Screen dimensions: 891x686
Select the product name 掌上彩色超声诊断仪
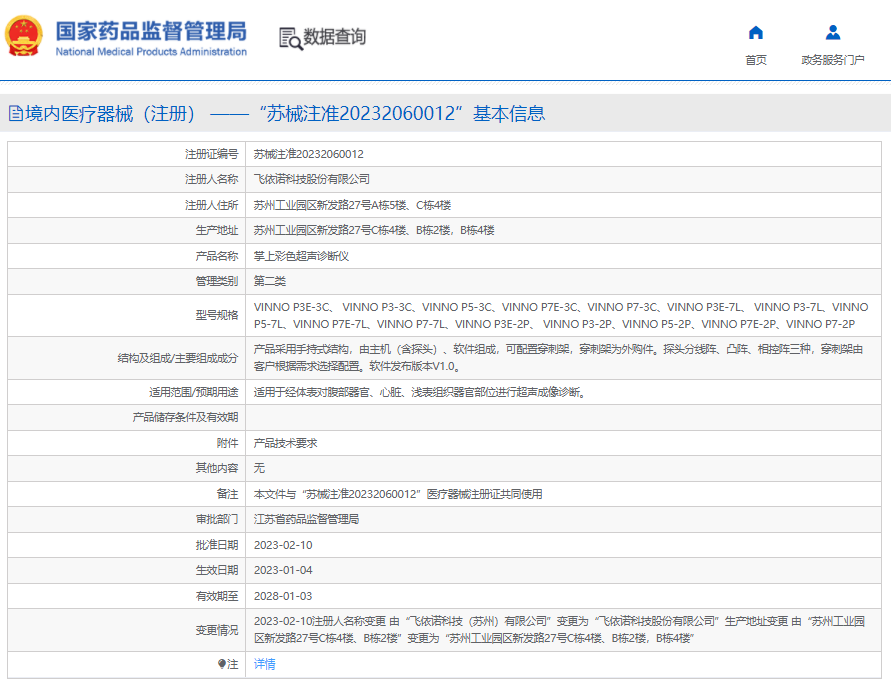pyautogui.click(x=301, y=256)
